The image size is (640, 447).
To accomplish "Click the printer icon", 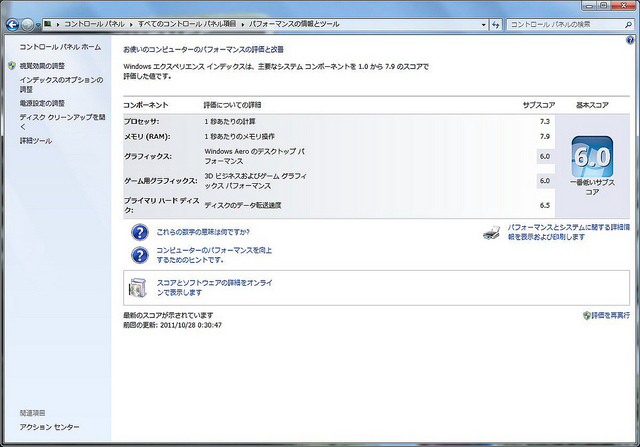I will 492,232.
